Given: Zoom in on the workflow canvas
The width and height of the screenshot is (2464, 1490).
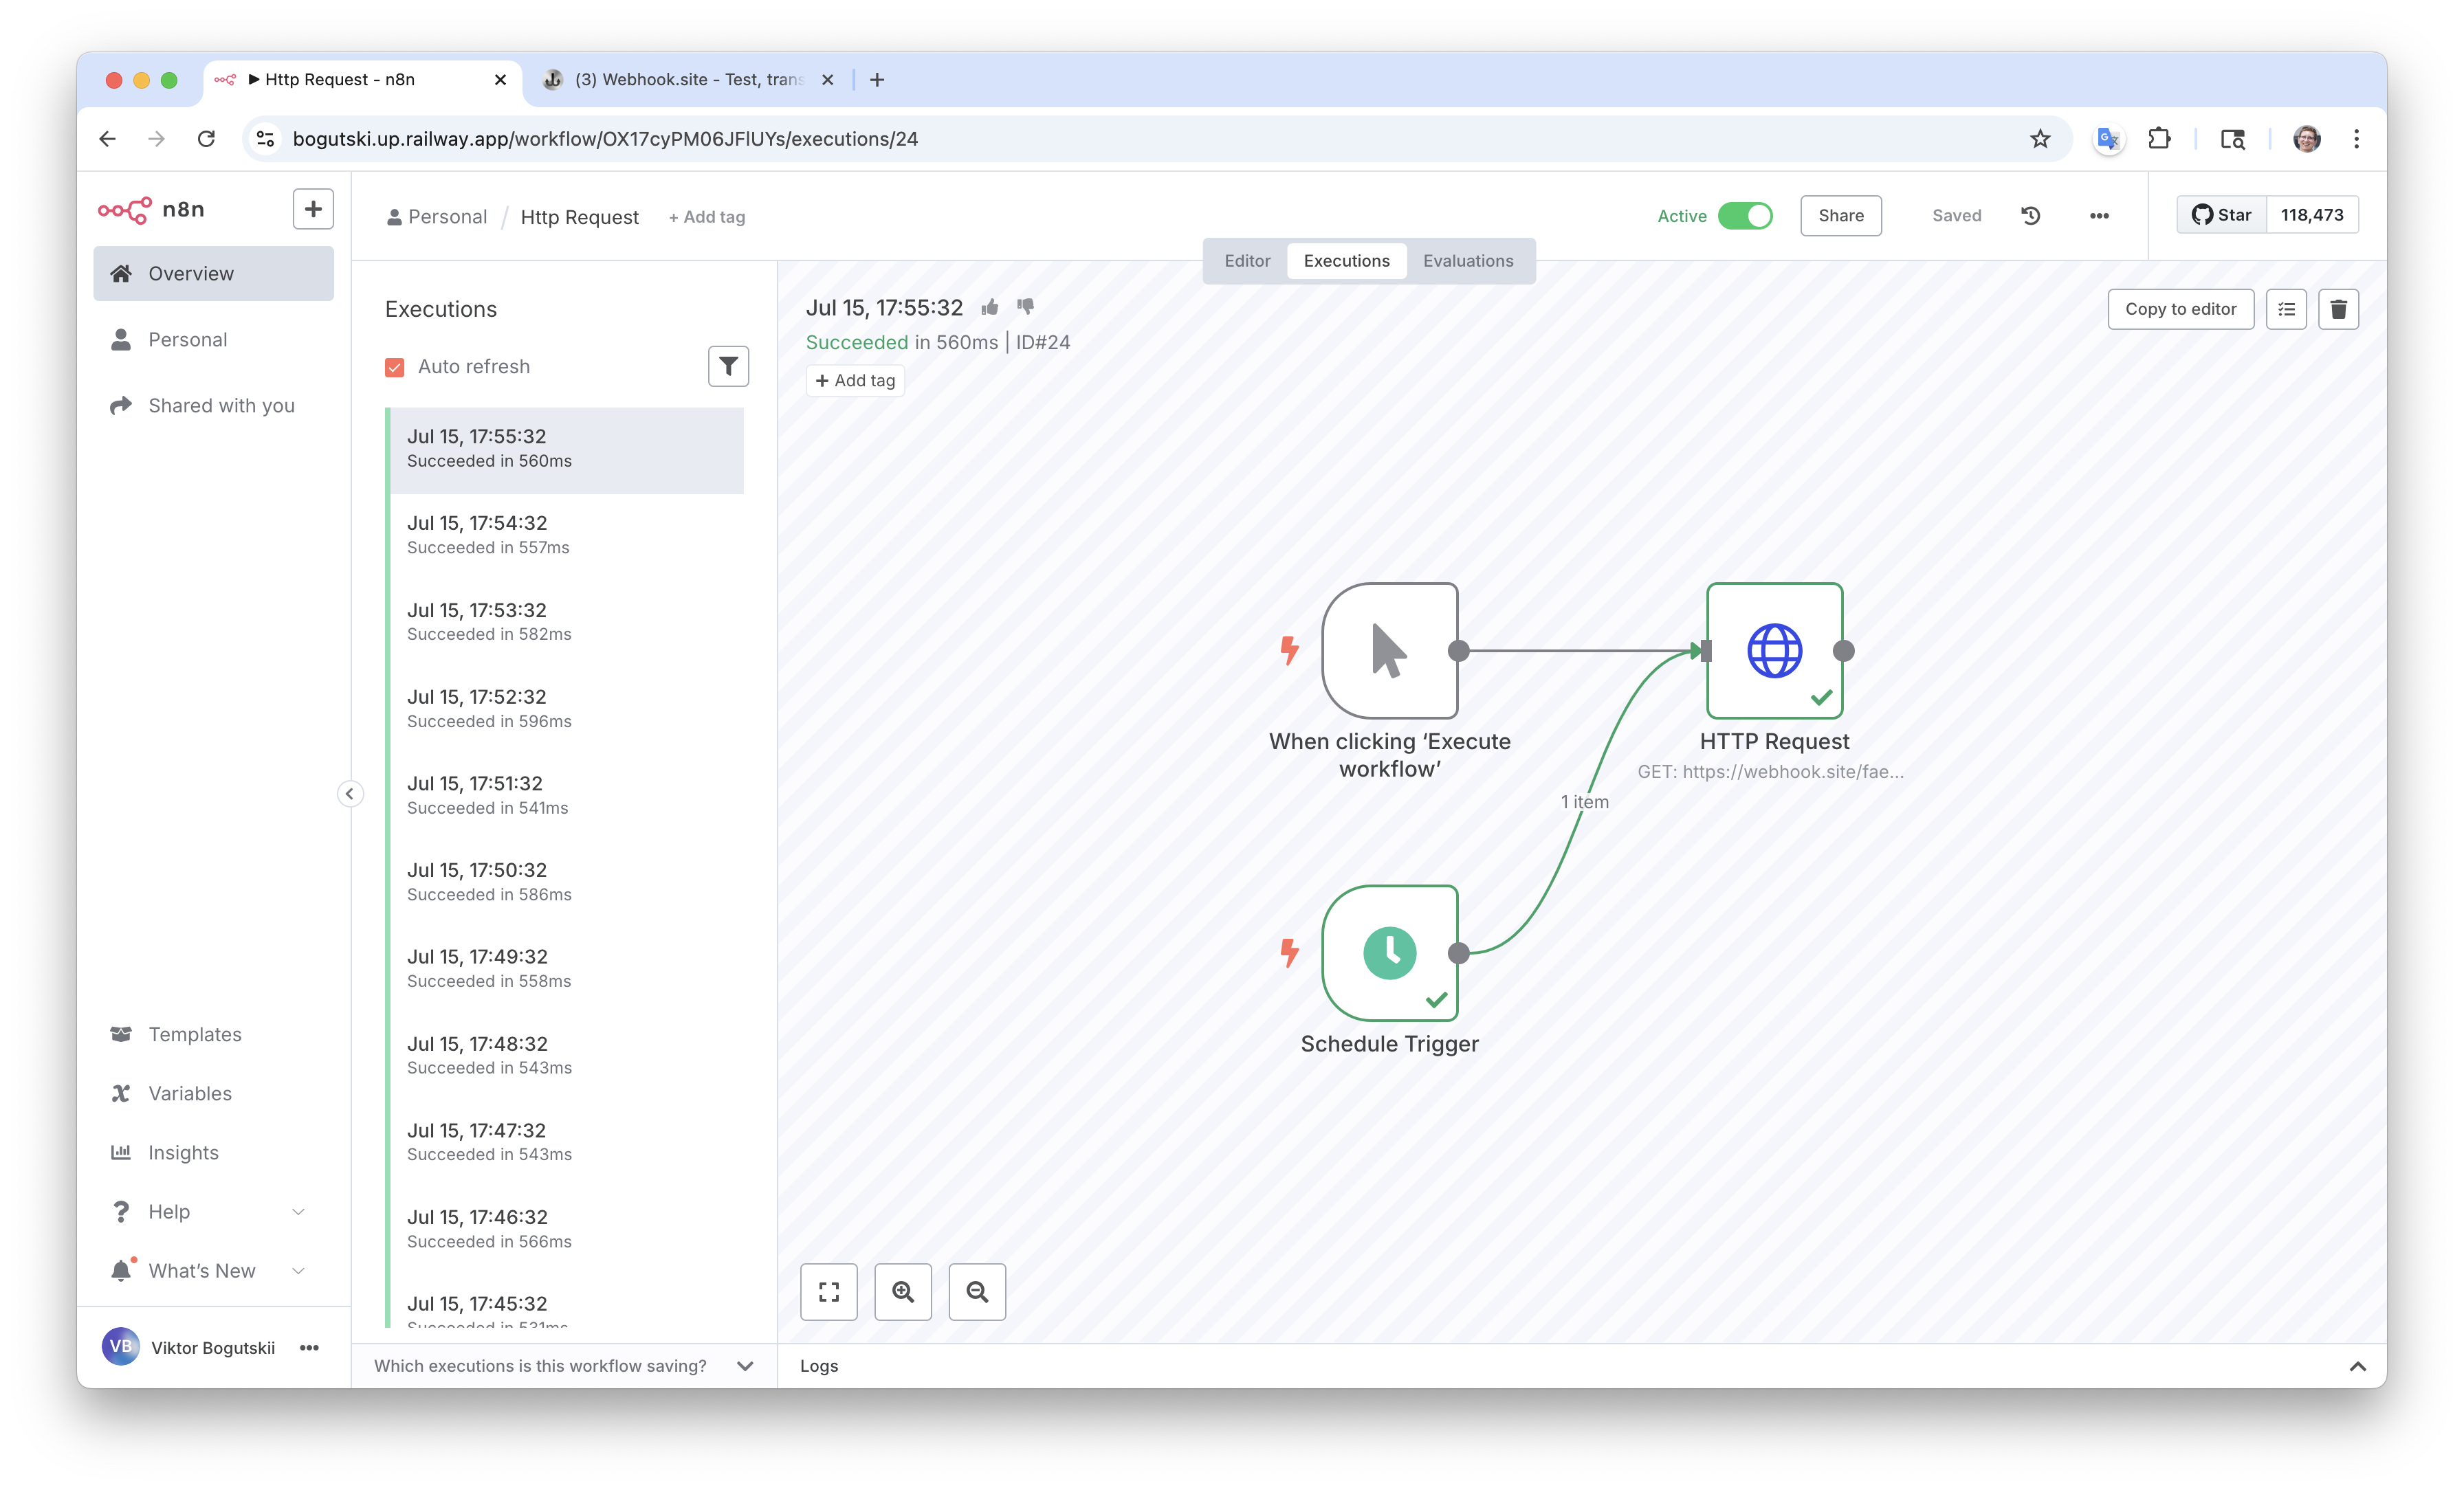Looking at the screenshot, I should 903,1292.
